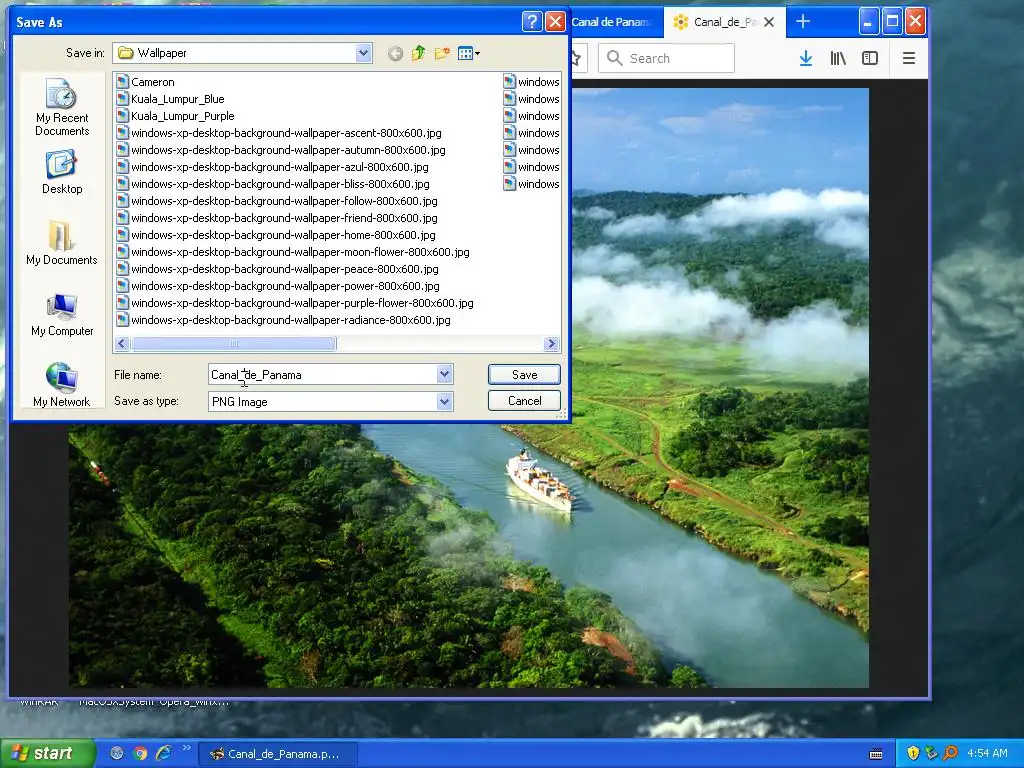Click the Cancel button
The image size is (1024, 768).
pyautogui.click(x=524, y=400)
